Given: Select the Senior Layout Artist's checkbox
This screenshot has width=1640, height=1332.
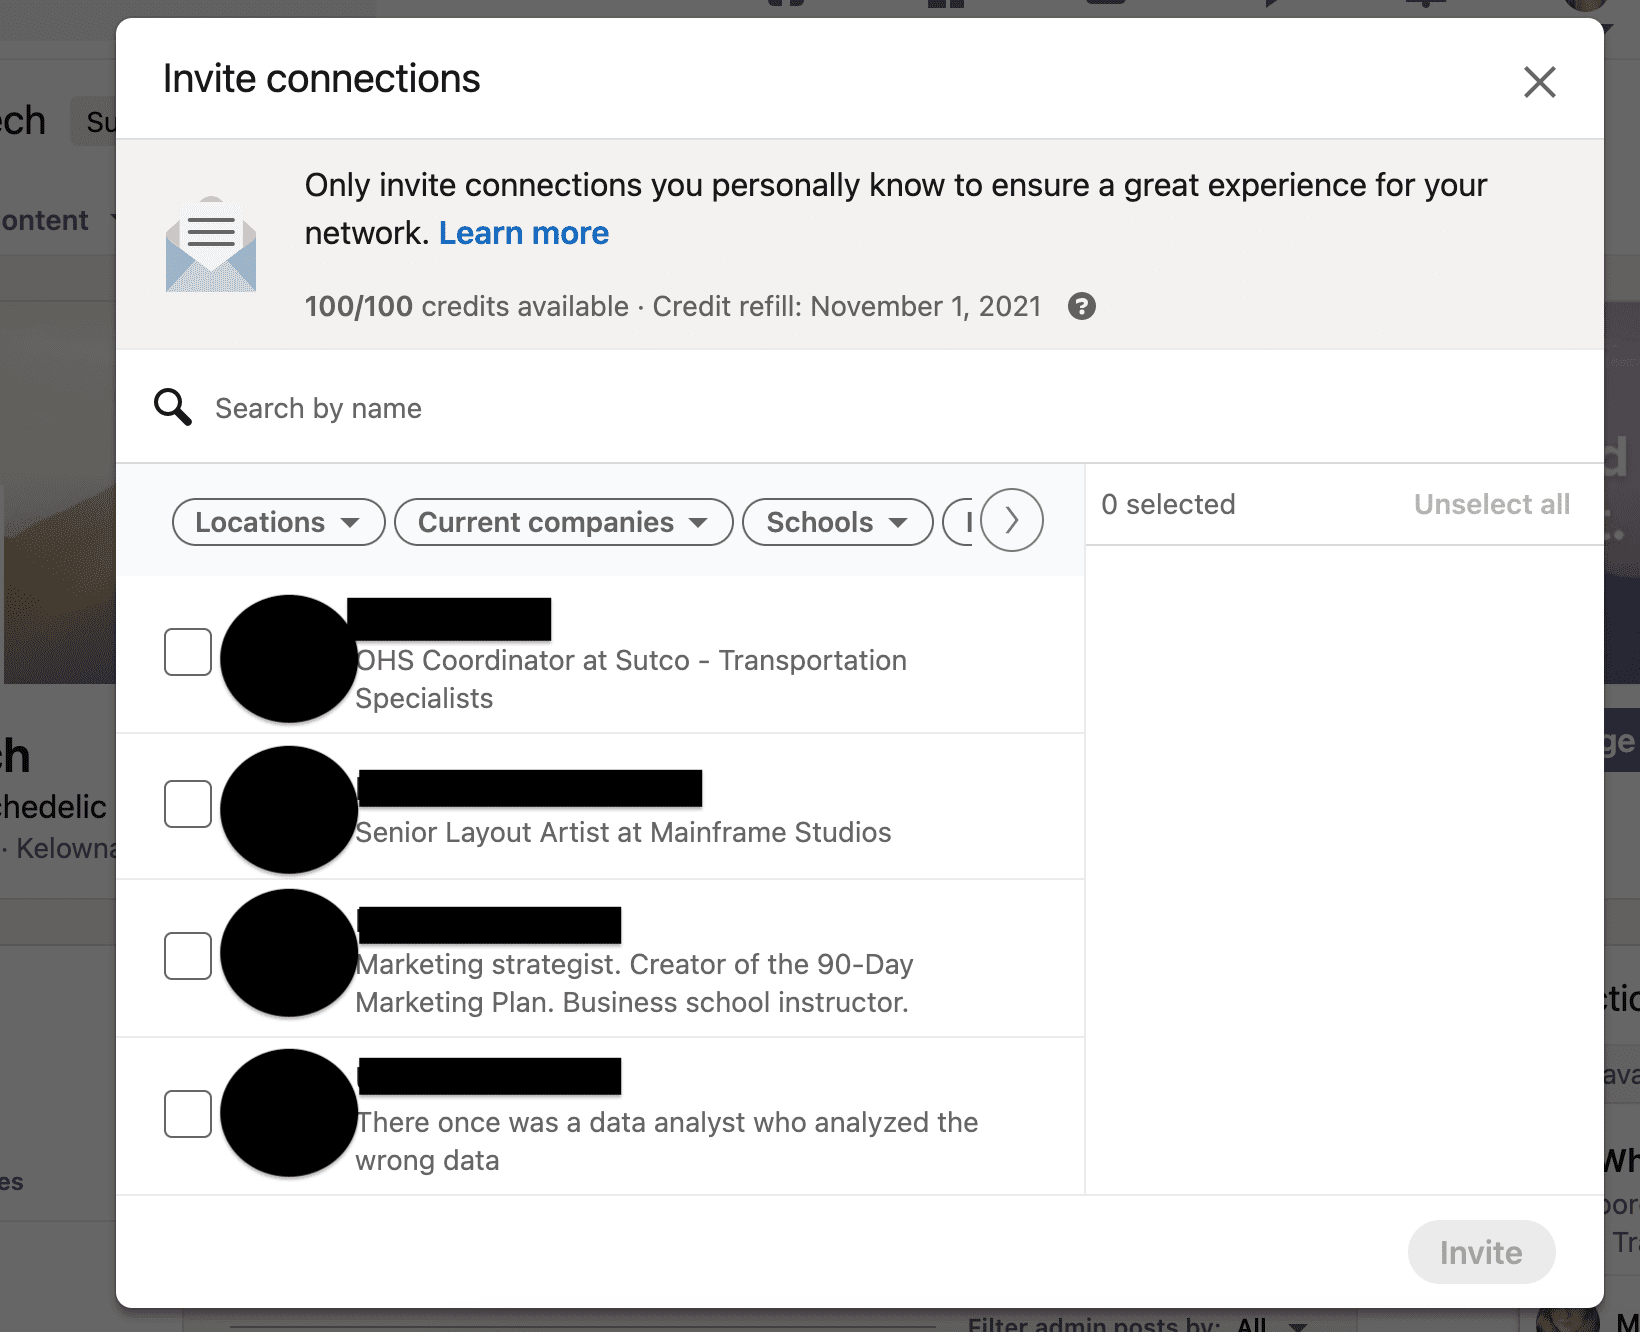Looking at the screenshot, I should pyautogui.click(x=187, y=803).
